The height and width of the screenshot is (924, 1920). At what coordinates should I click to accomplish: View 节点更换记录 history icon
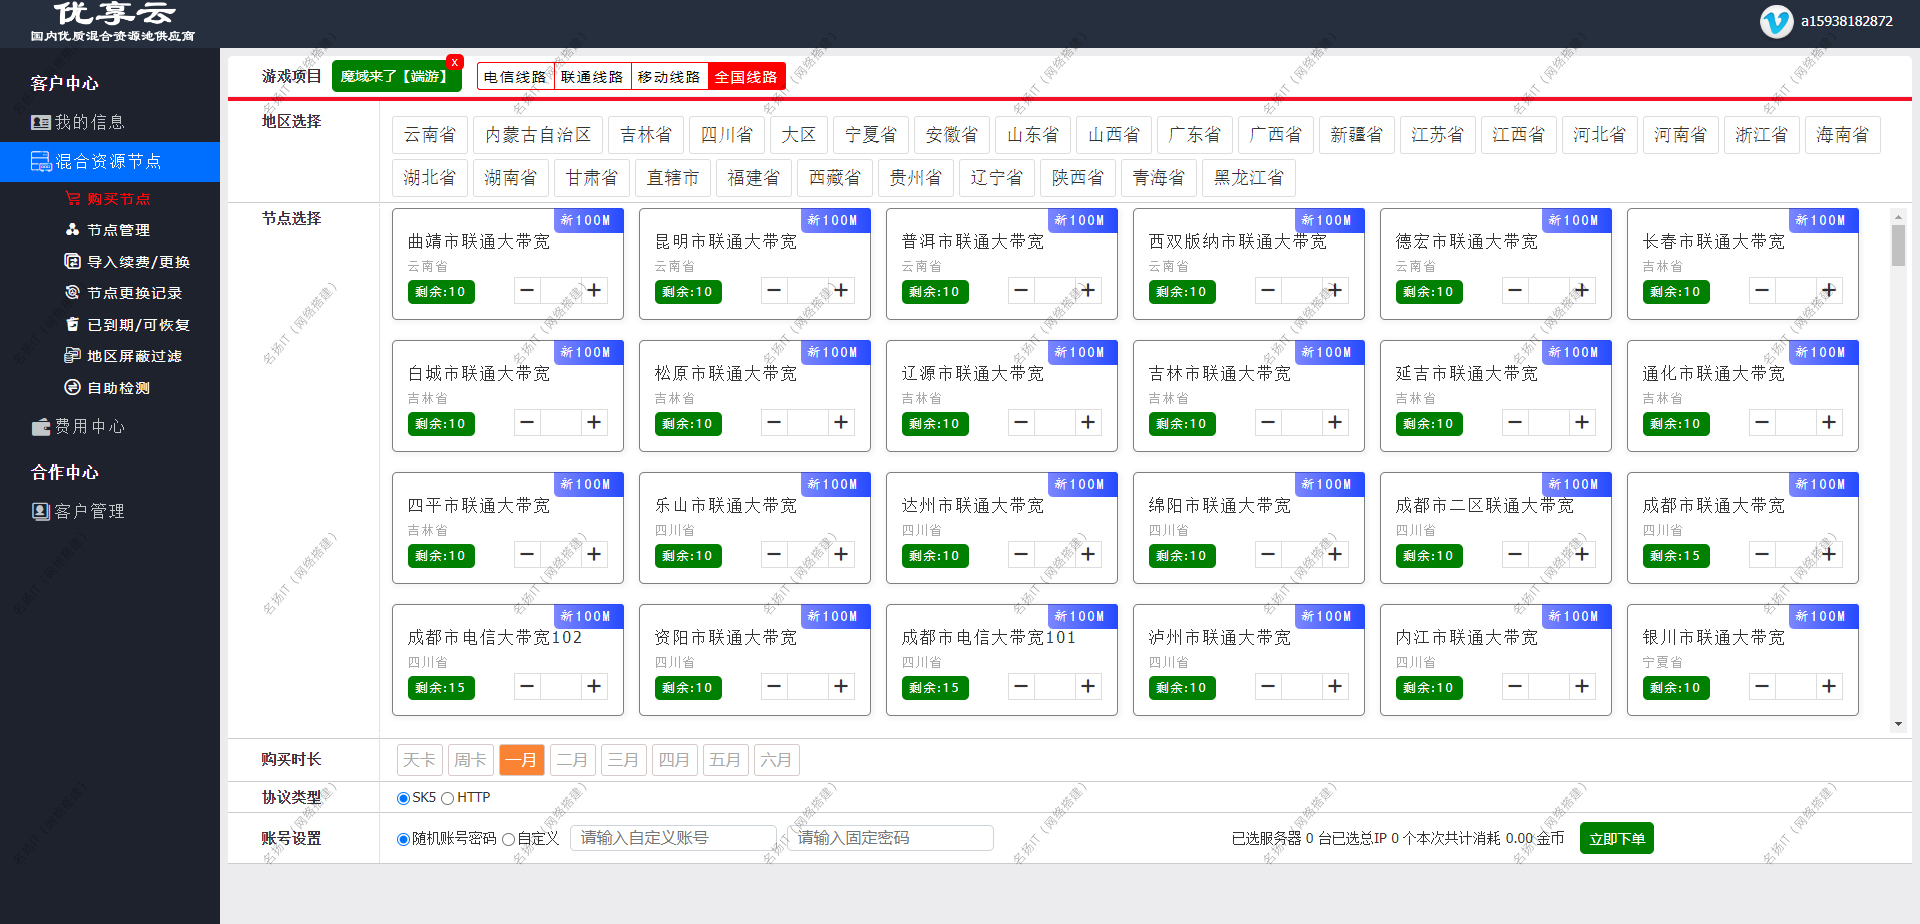pos(71,292)
